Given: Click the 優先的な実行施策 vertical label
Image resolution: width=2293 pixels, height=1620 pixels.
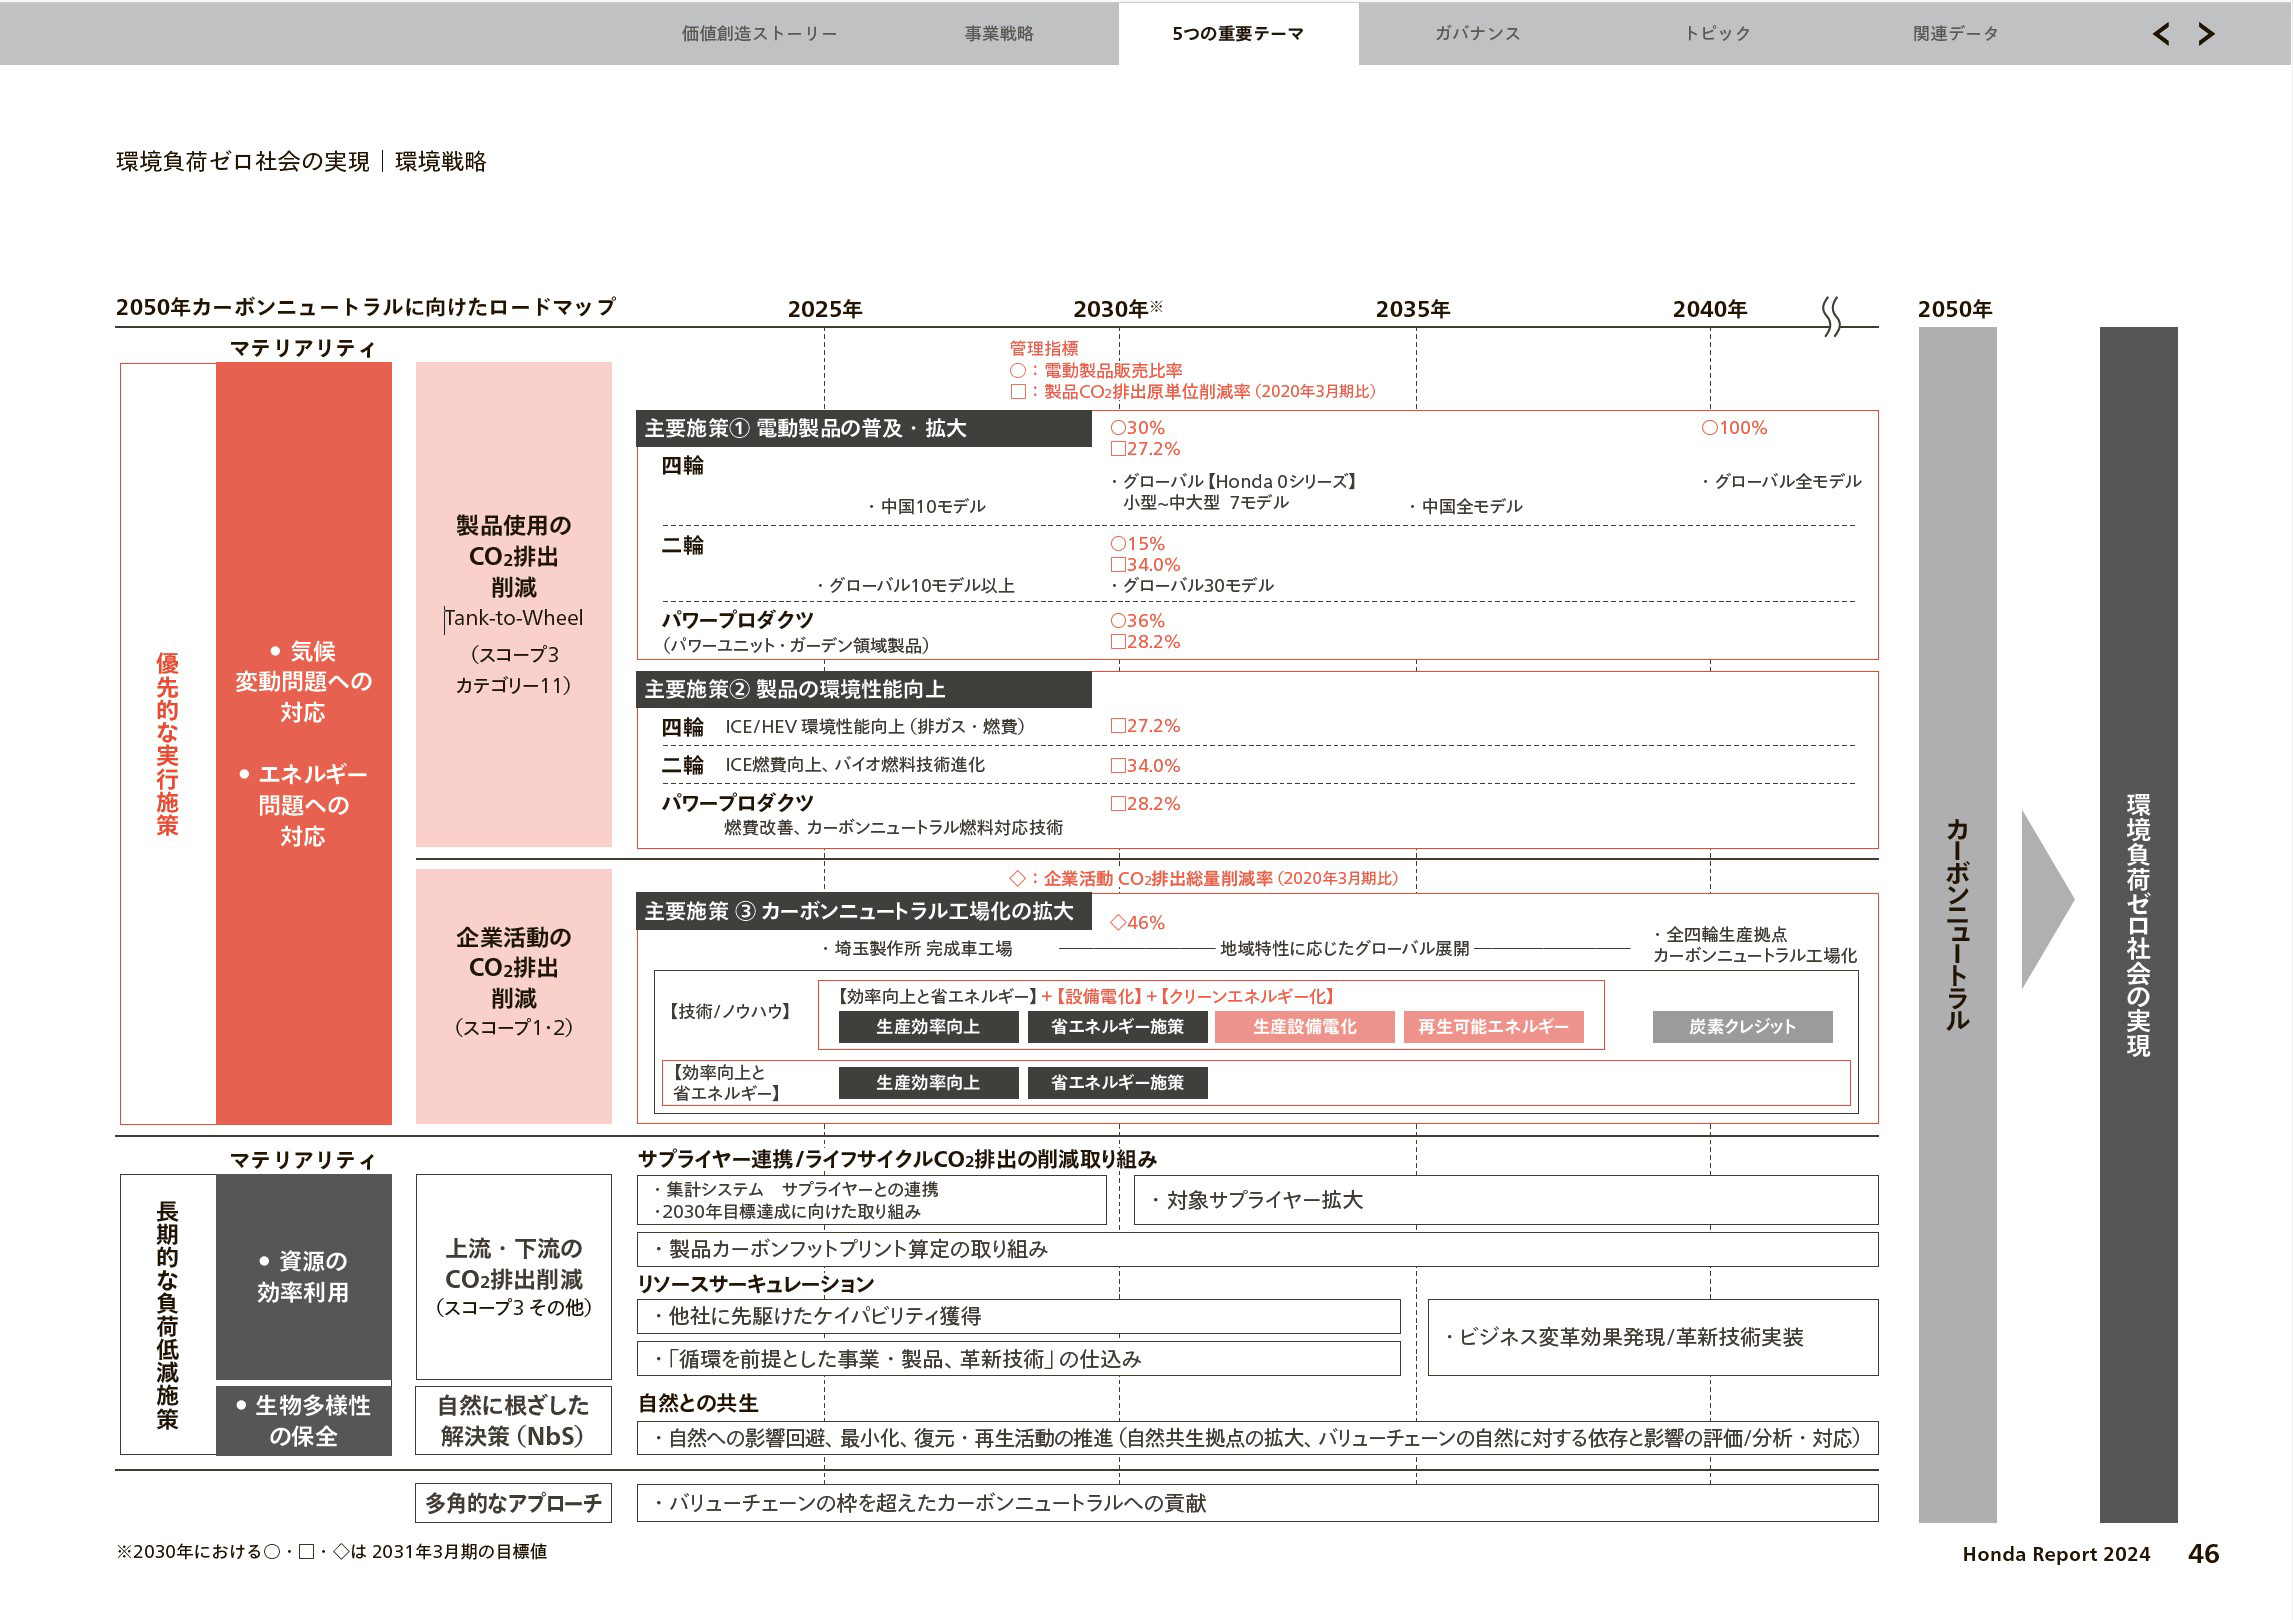Looking at the screenshot, I should pos(168,744).
